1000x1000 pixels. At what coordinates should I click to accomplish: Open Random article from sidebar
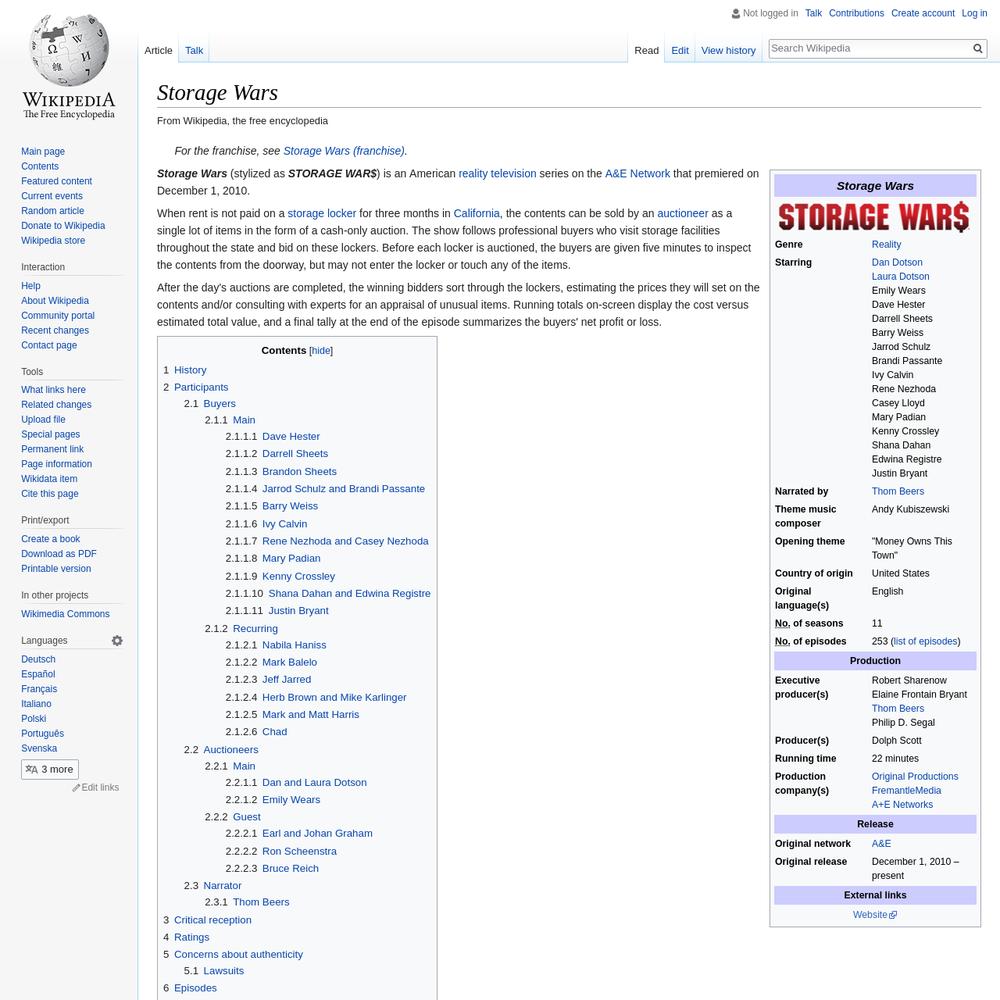[x=52, y=210]
